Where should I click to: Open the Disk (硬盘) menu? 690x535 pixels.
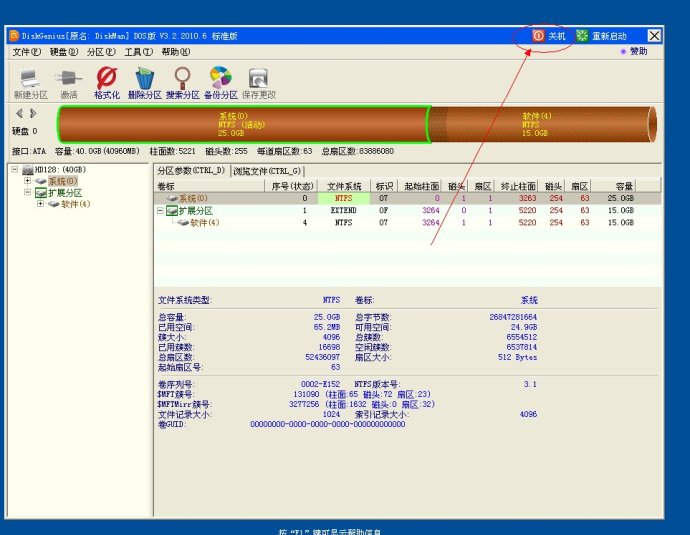[64, 52]
